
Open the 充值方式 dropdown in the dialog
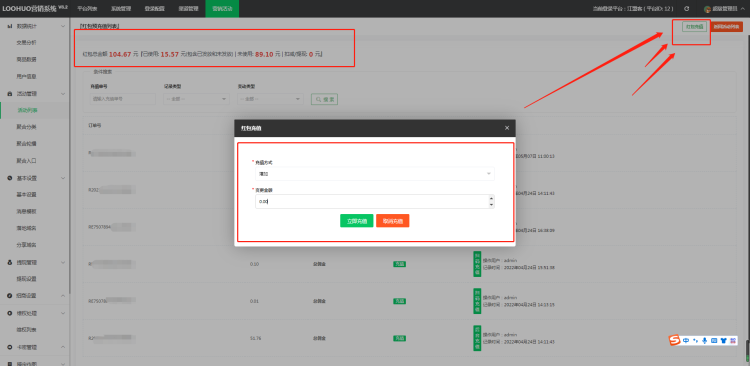pyautogui.click(x=375, y=174)
